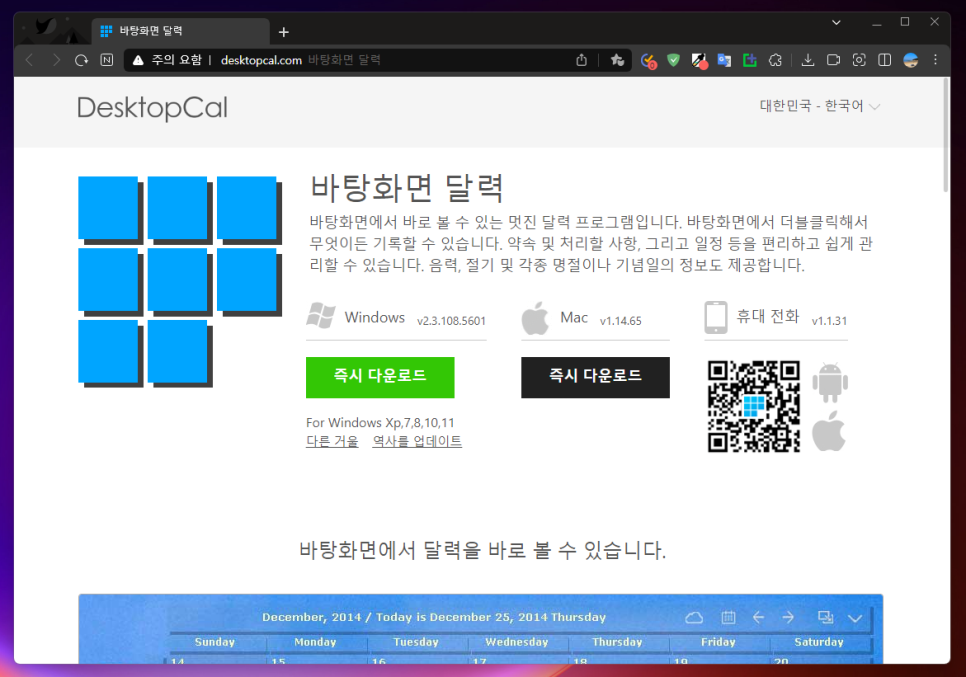Click the Windows logo icon
This screenshot has width=966, height=677.
(321, 315)
